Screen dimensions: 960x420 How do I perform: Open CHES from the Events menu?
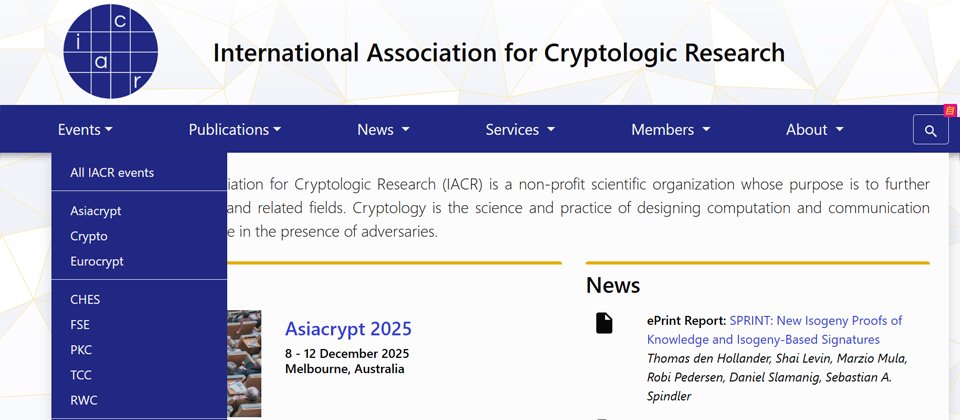85,299
